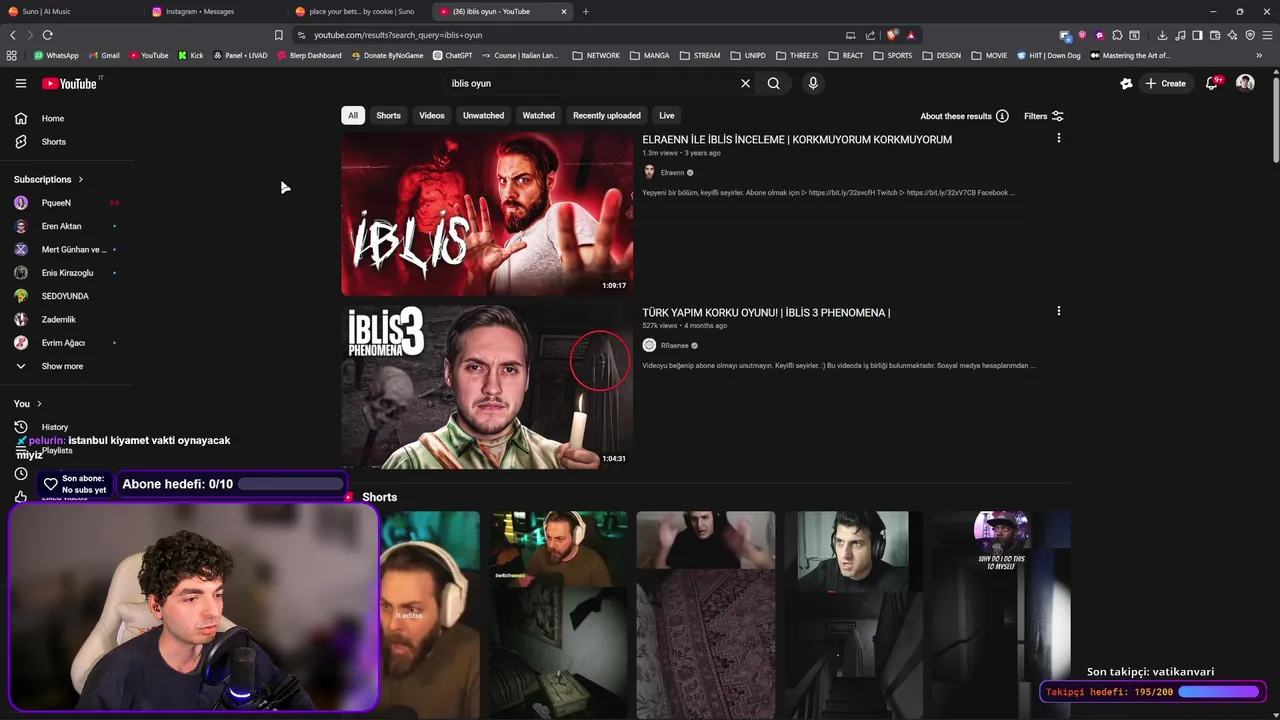Select the All filter chip

(x=352, y=115)
